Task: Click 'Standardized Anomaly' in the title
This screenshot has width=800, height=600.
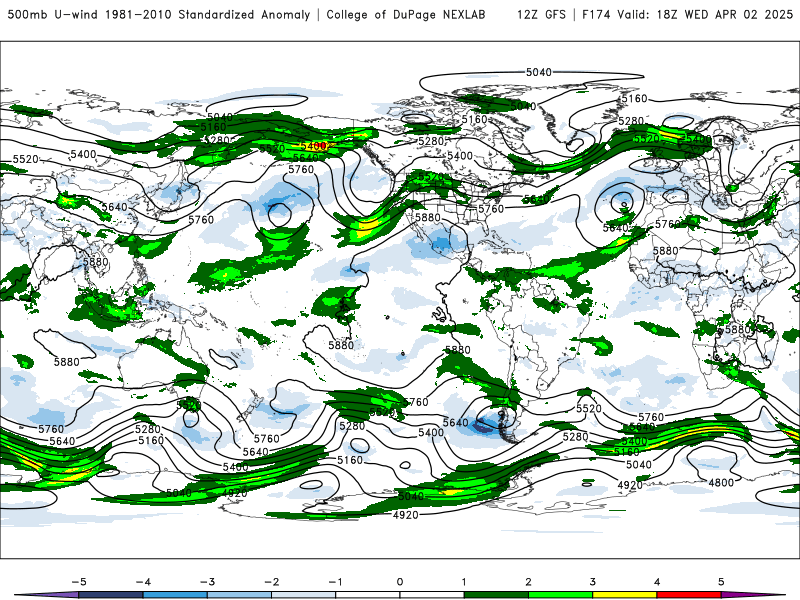Action: (244, 14)
